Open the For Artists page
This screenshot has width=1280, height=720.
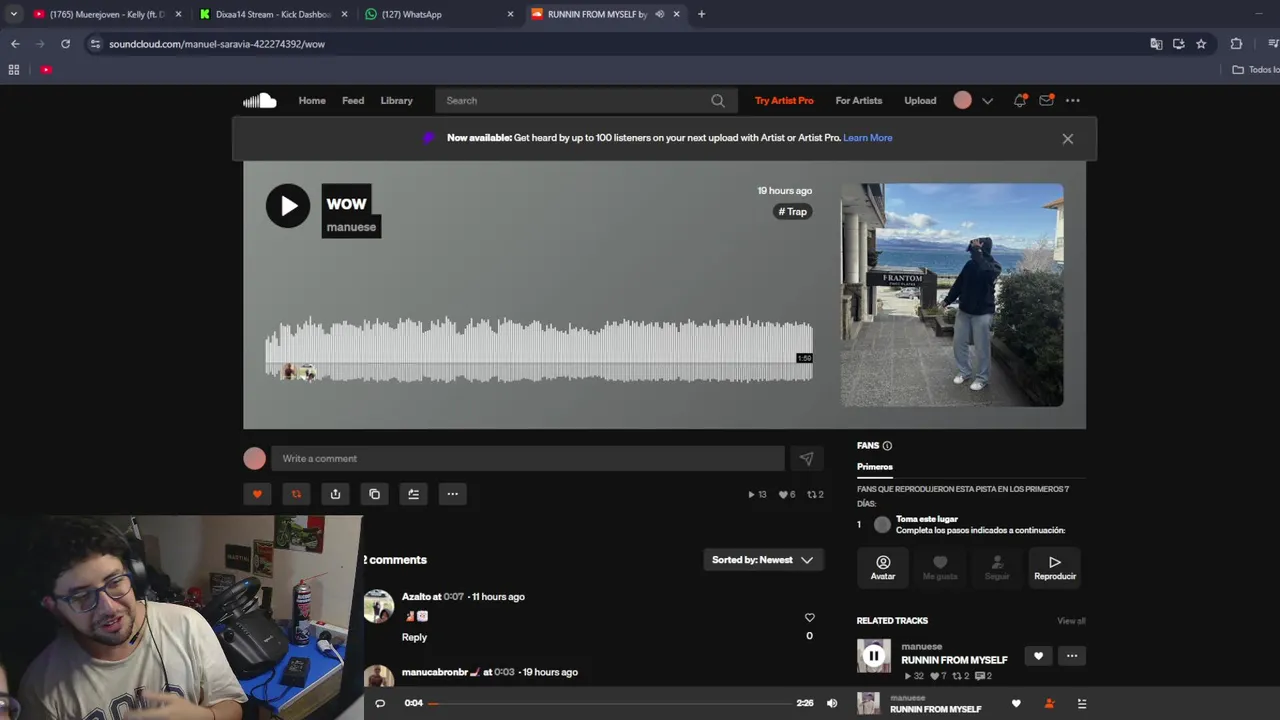click(859, 100)
